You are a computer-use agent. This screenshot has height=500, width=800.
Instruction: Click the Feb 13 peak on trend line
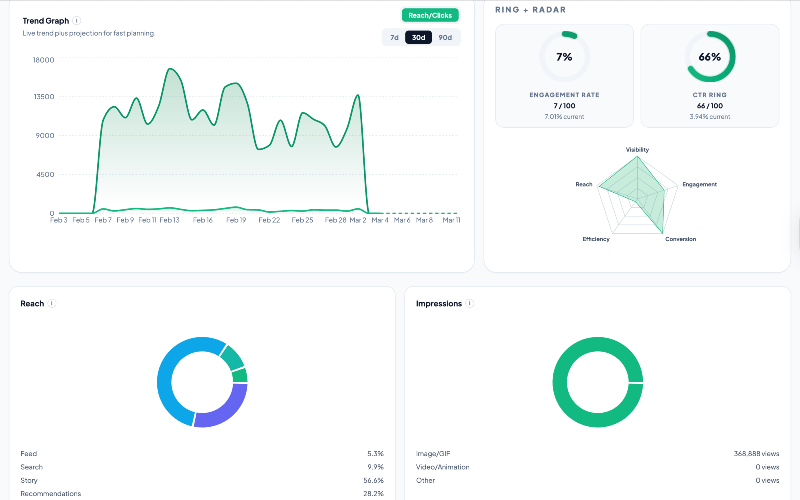point(170,69)
